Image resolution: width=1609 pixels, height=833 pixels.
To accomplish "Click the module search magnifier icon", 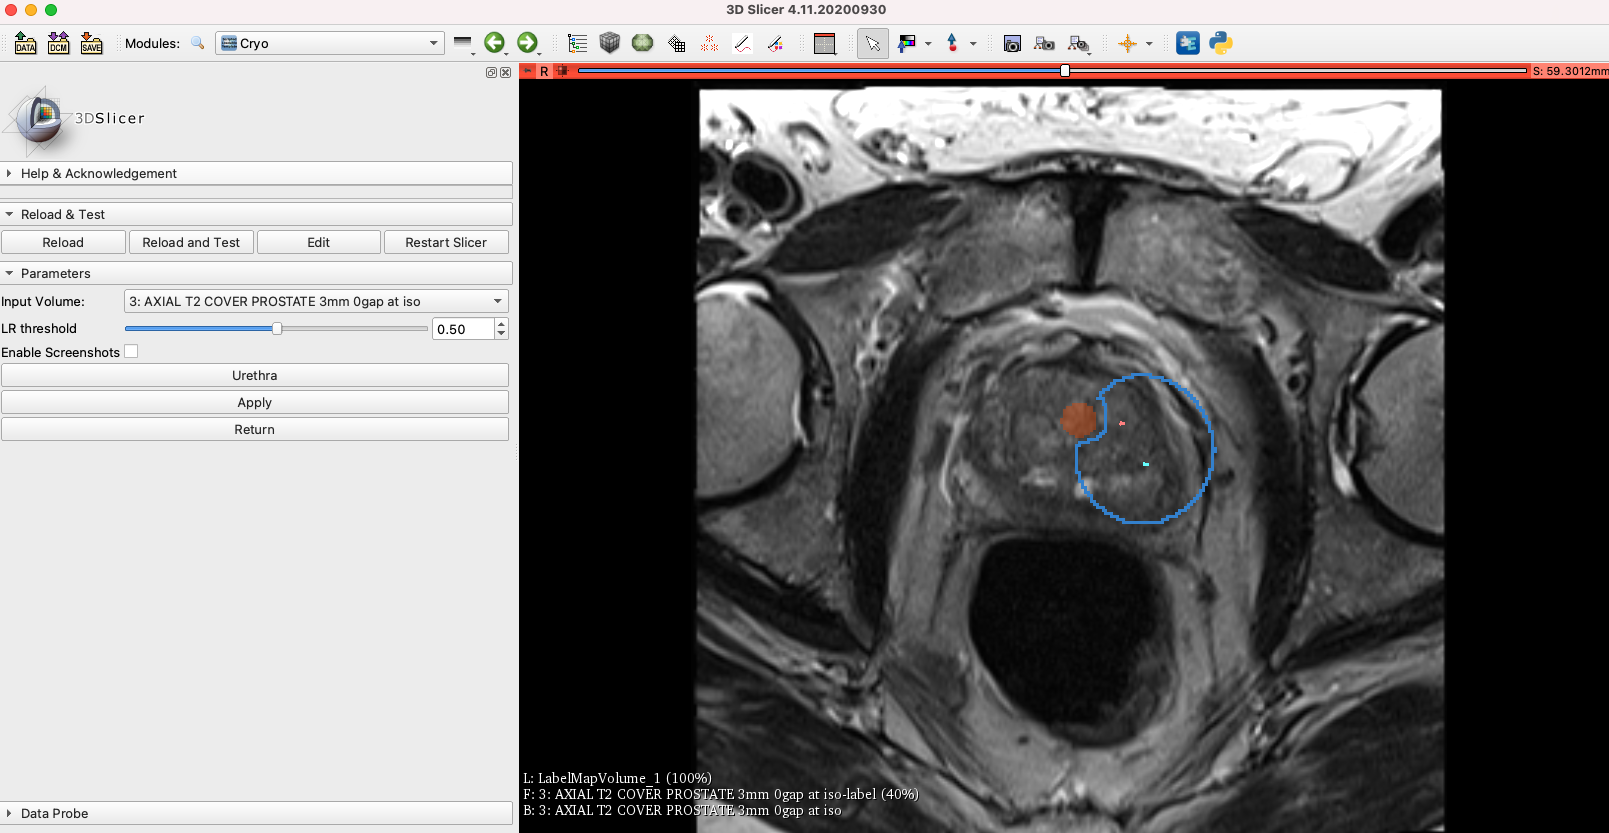I will [198, 43].
